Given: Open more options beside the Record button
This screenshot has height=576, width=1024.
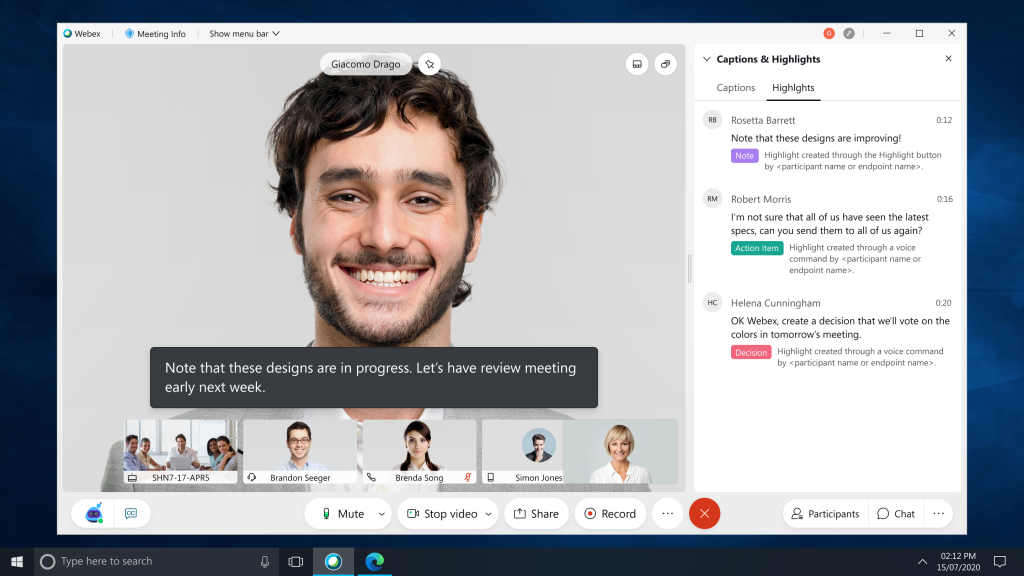Looking at the screenshot, I should tap(668, 513).
